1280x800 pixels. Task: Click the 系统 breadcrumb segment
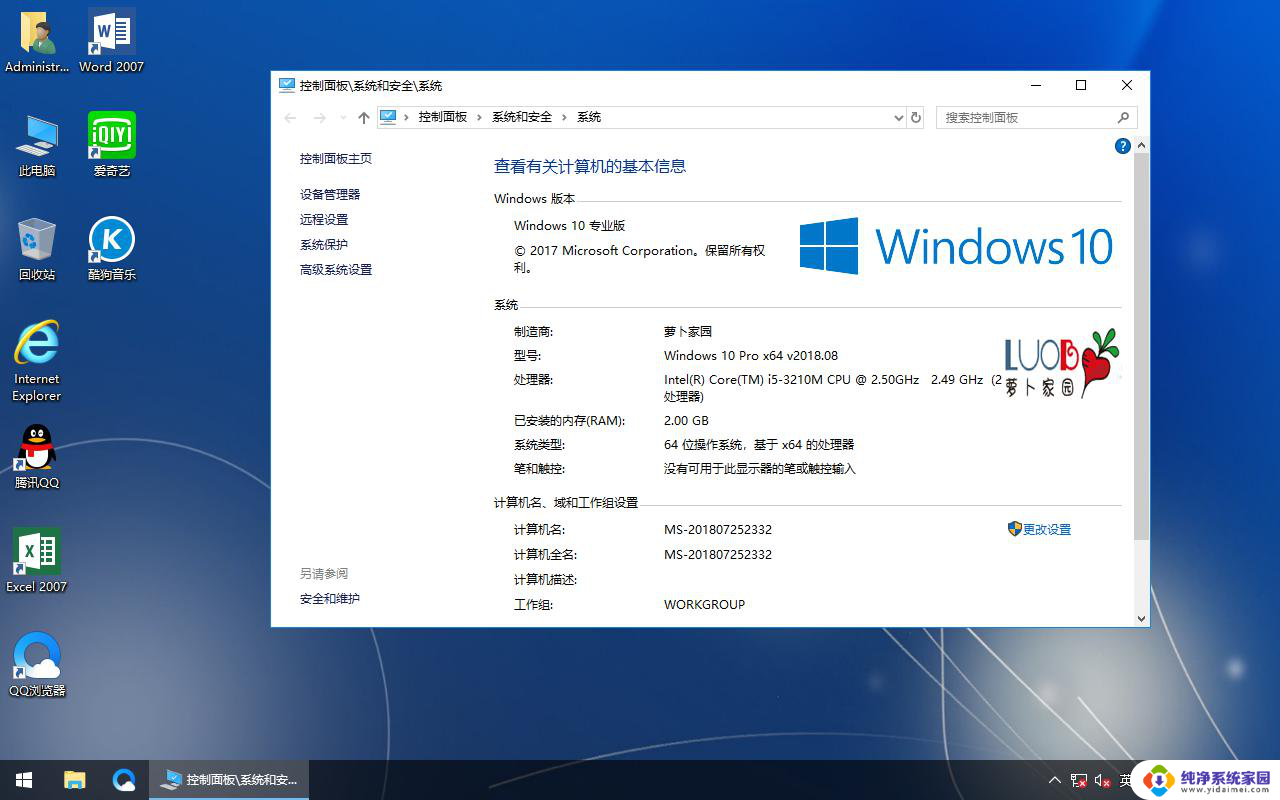coord(589,117)
